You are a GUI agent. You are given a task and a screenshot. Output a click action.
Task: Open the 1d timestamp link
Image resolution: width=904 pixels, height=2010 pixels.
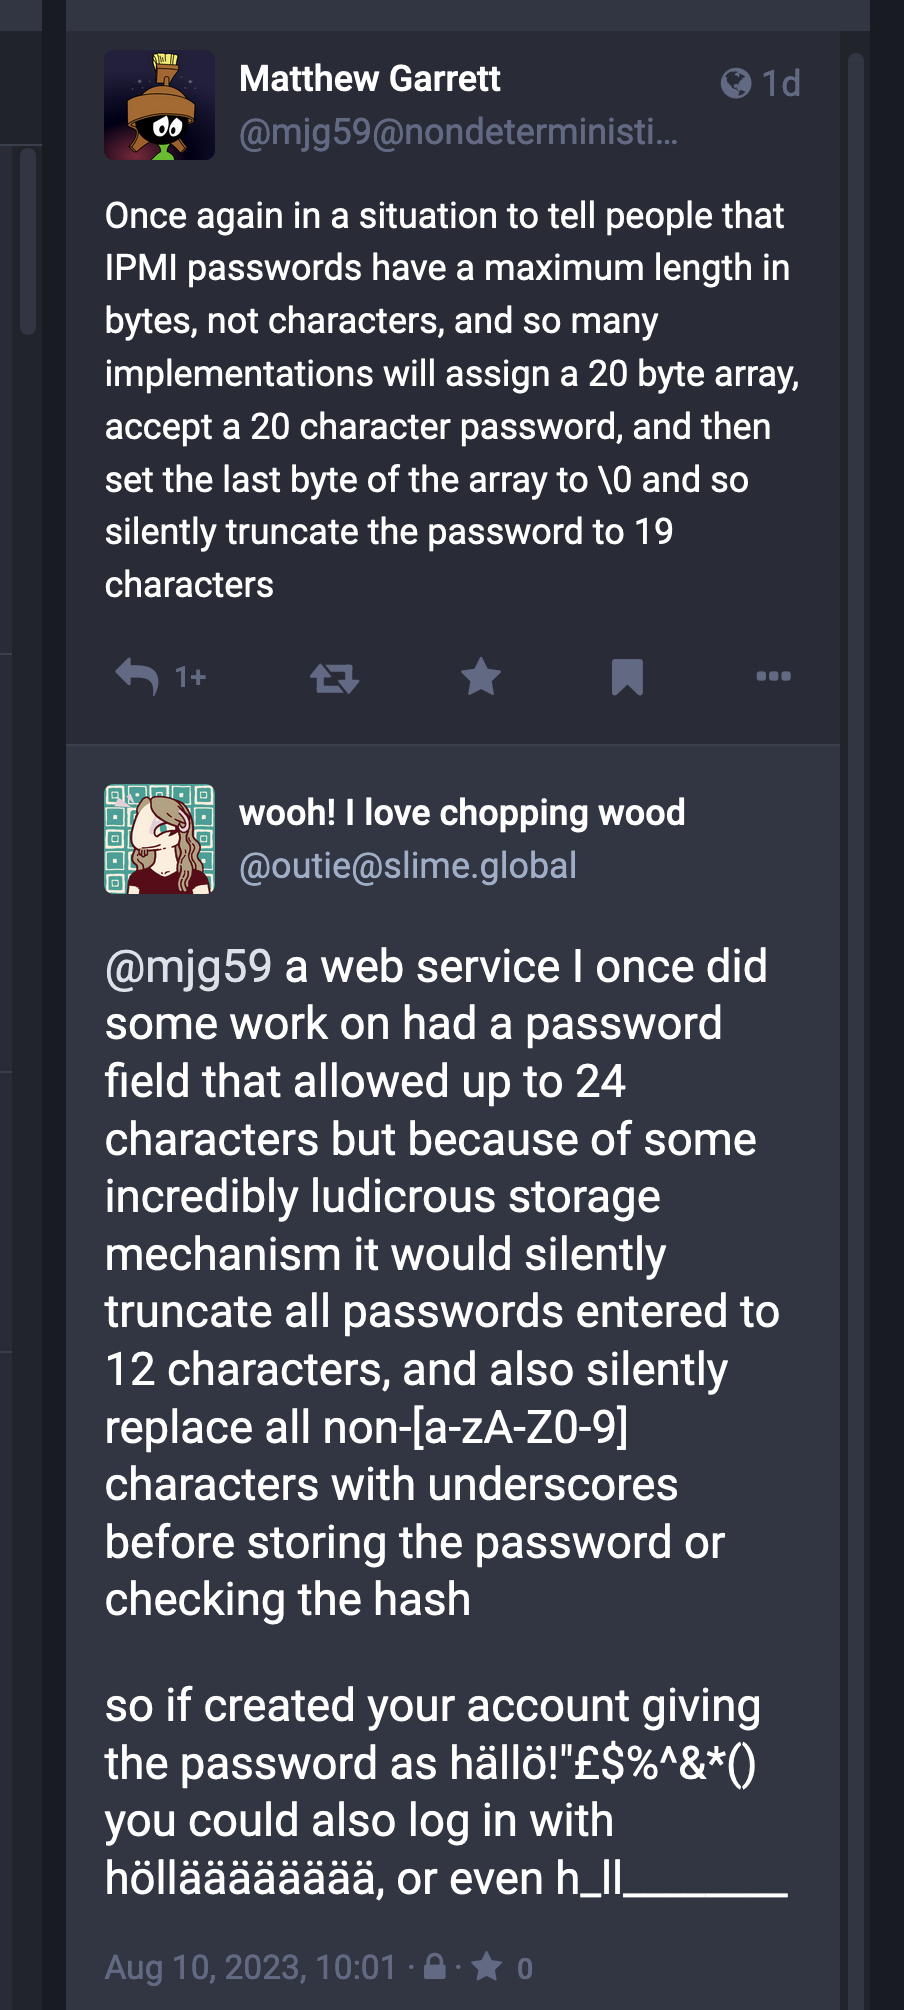click(x=781, y=84)
